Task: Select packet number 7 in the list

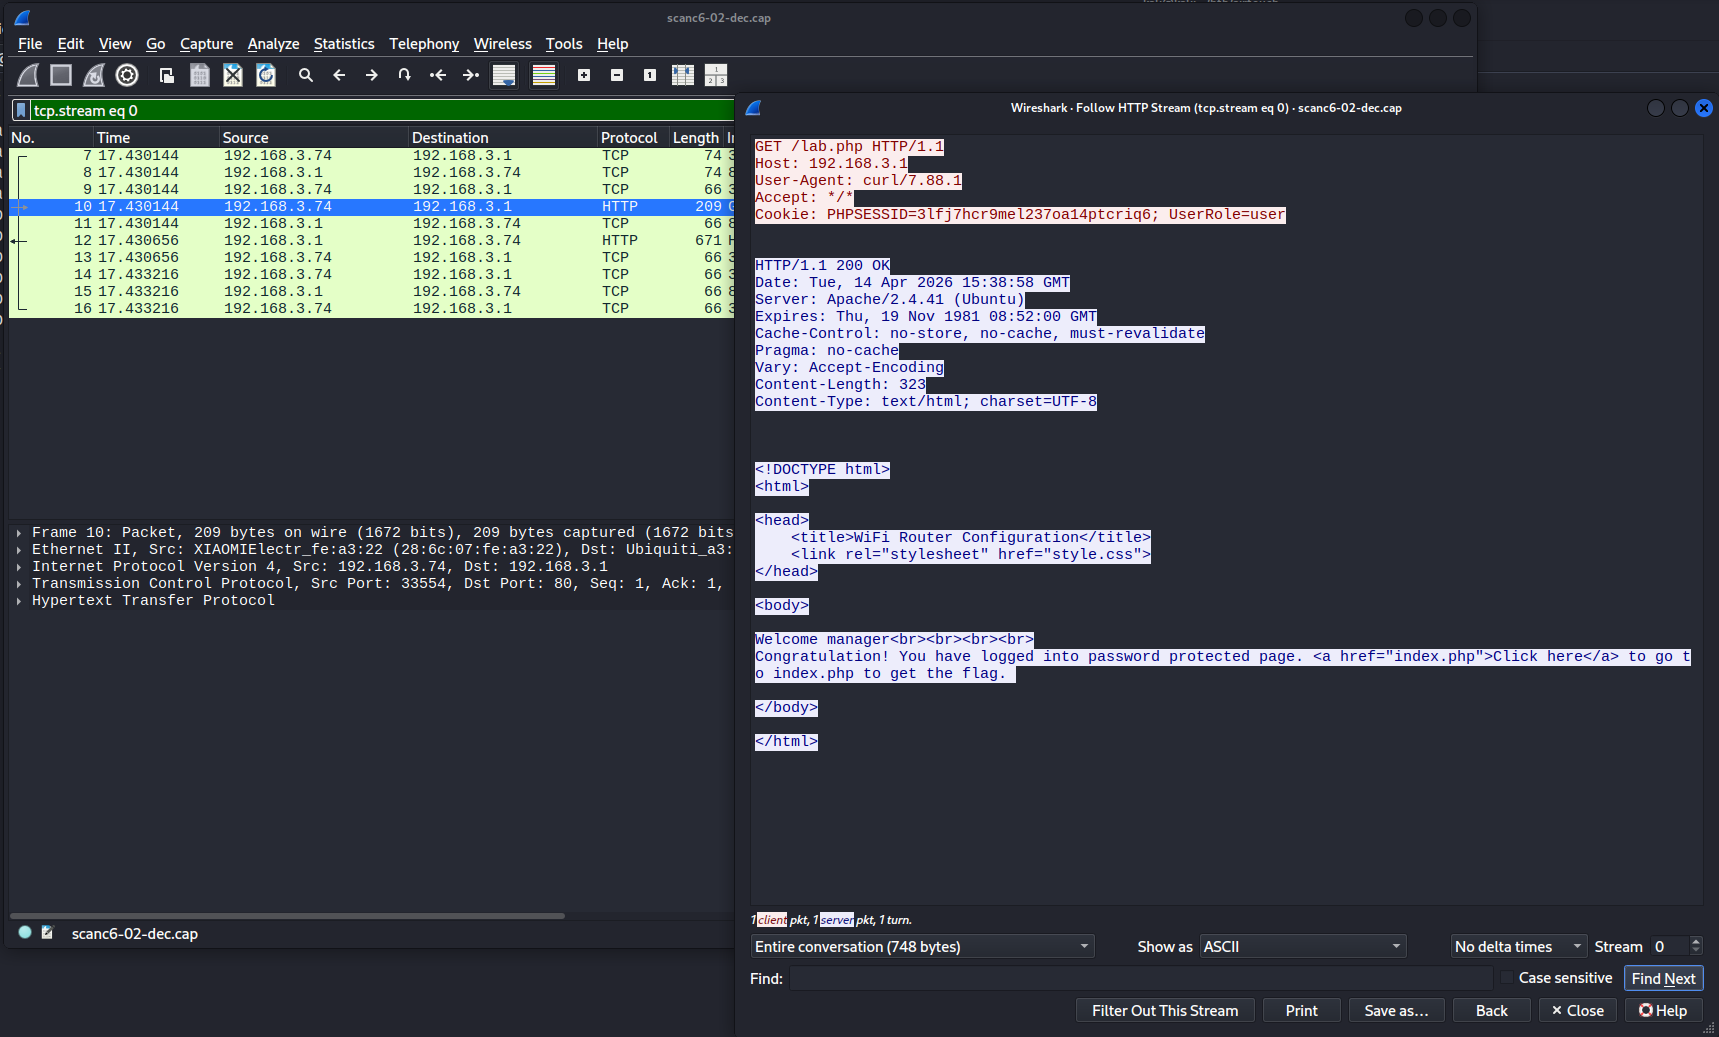Action: click(371, 156)
